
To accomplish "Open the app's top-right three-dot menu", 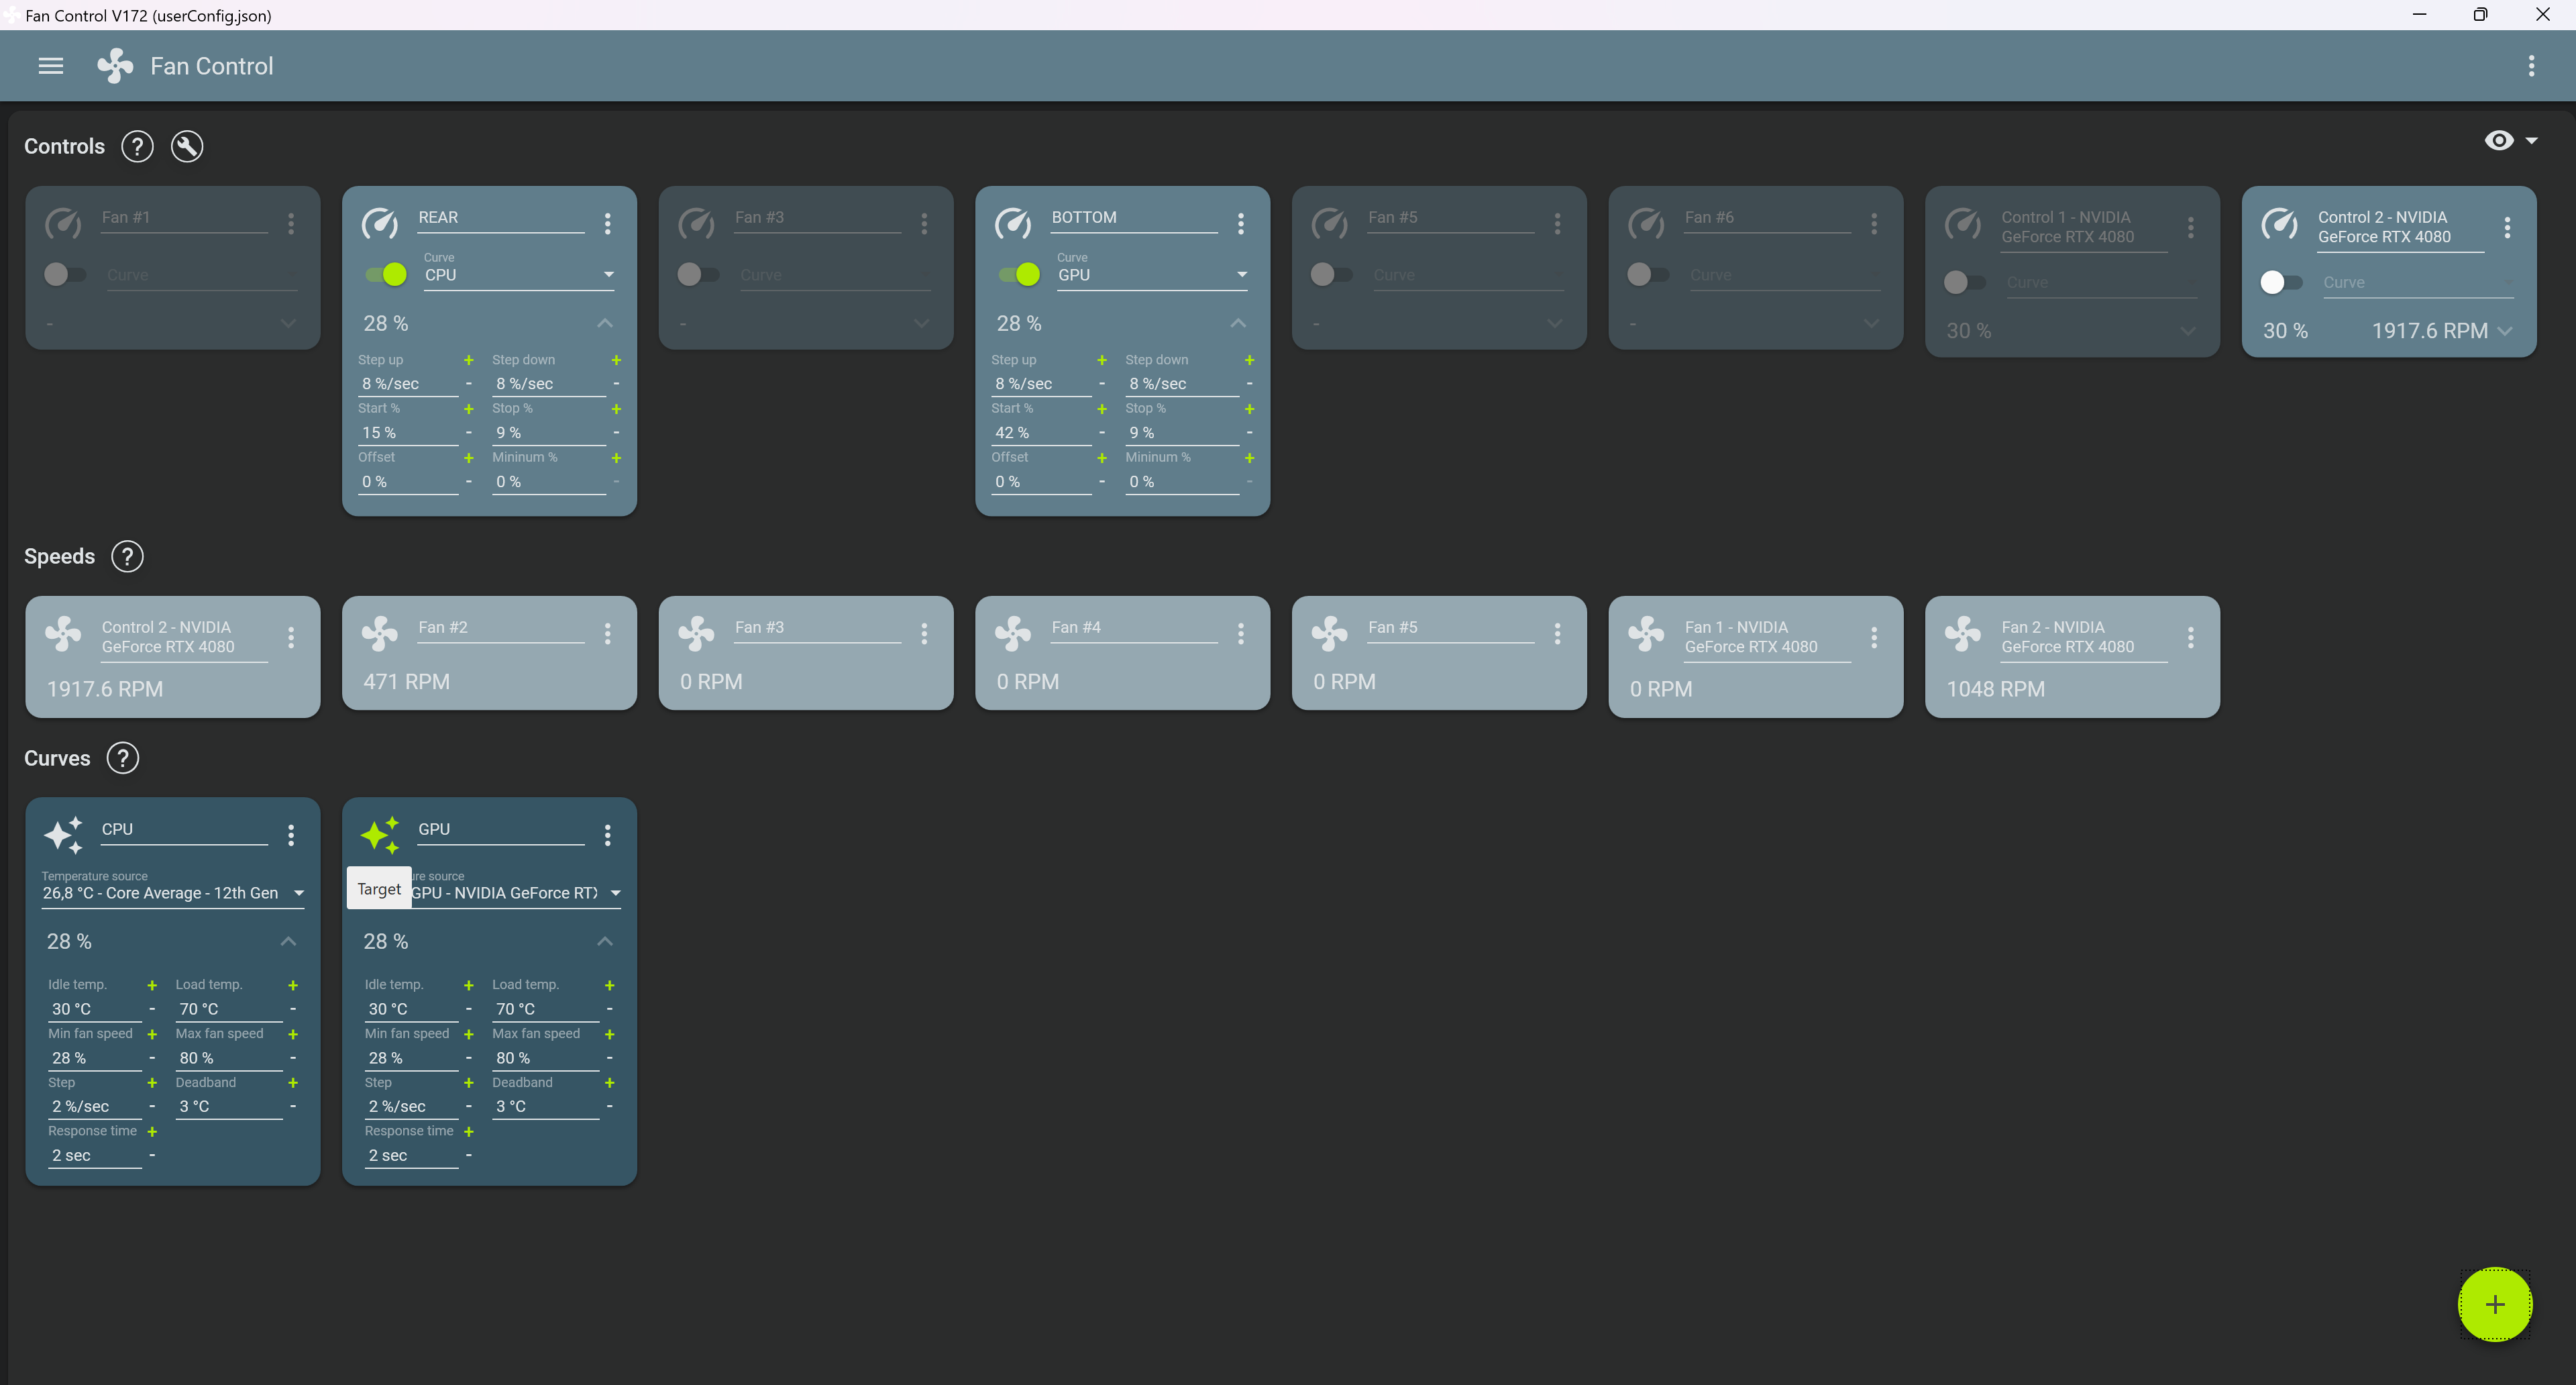I will 2531,66.
